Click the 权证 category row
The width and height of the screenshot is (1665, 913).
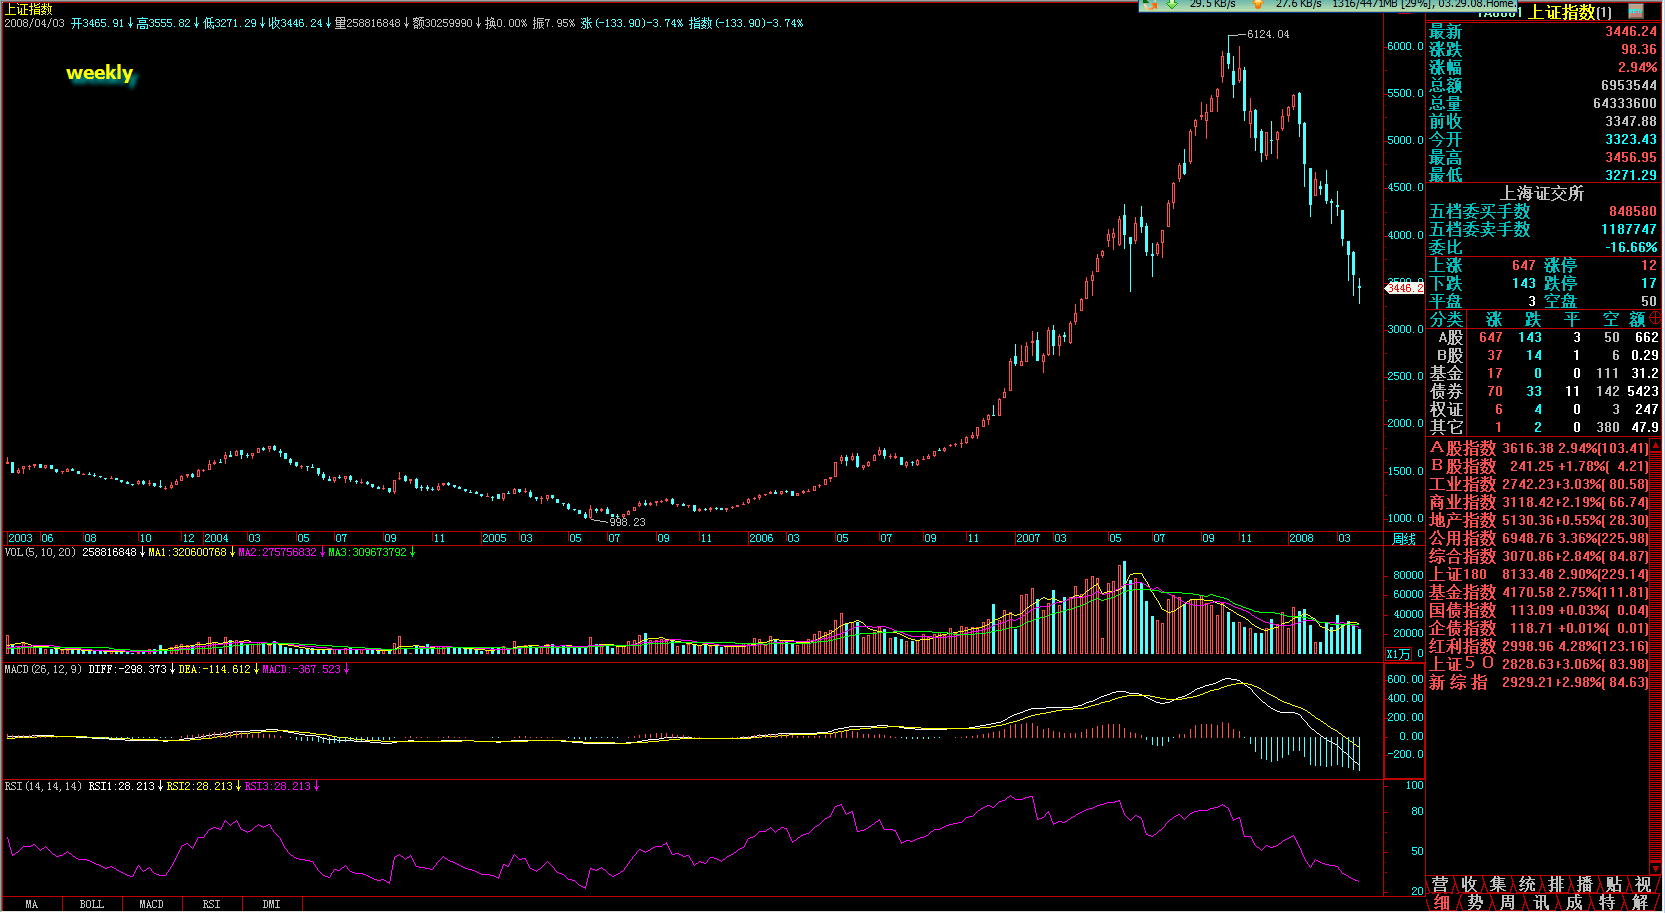(1544, 409)
